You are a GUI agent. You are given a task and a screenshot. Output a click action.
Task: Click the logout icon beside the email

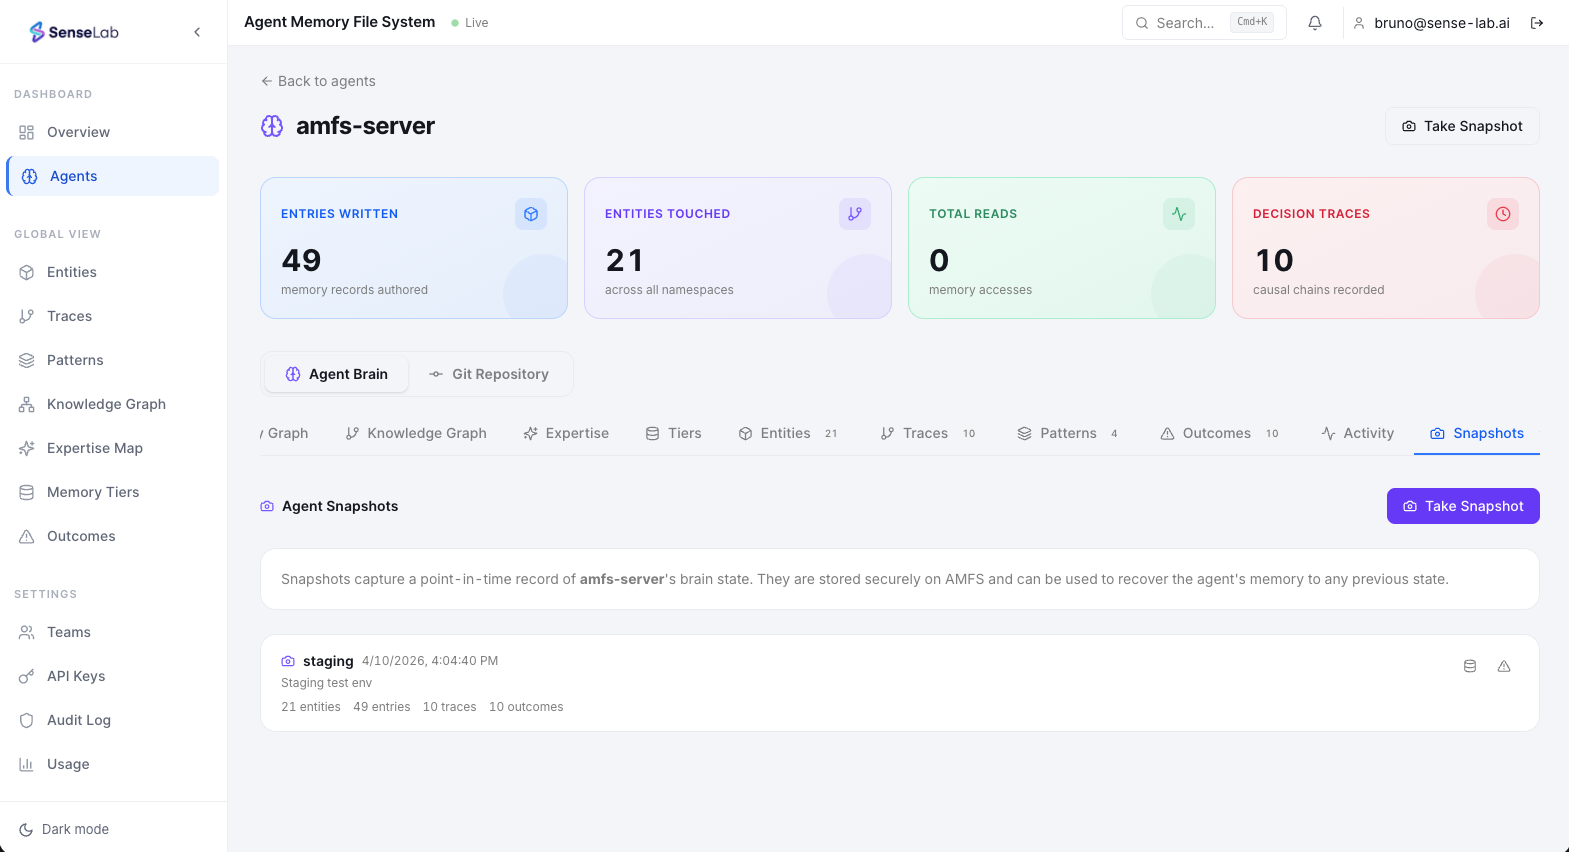point(1537,23)
